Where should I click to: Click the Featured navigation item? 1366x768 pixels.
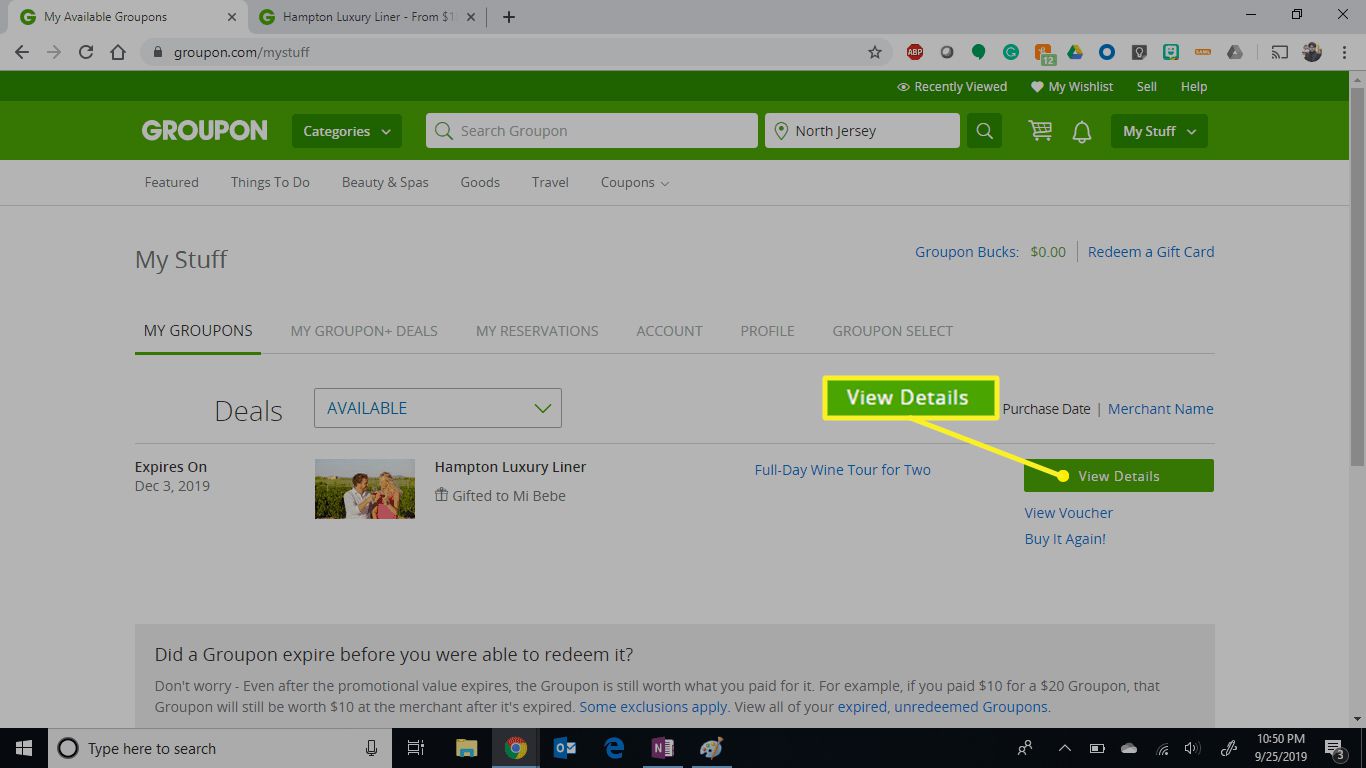(171, 182)
